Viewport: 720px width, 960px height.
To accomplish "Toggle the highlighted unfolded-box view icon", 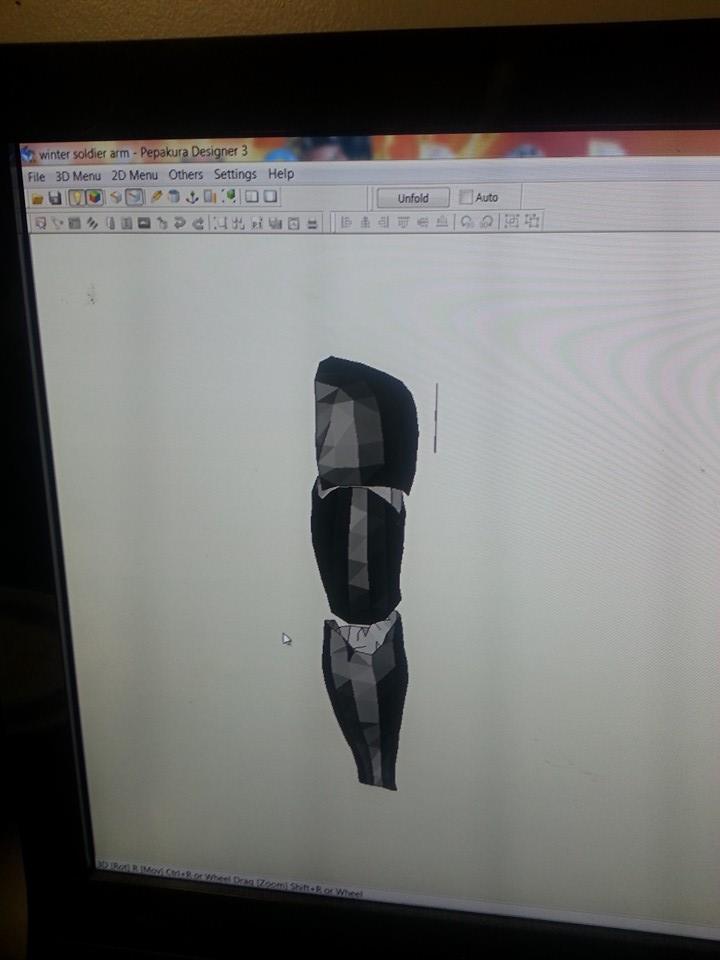I will coord(134,197).
